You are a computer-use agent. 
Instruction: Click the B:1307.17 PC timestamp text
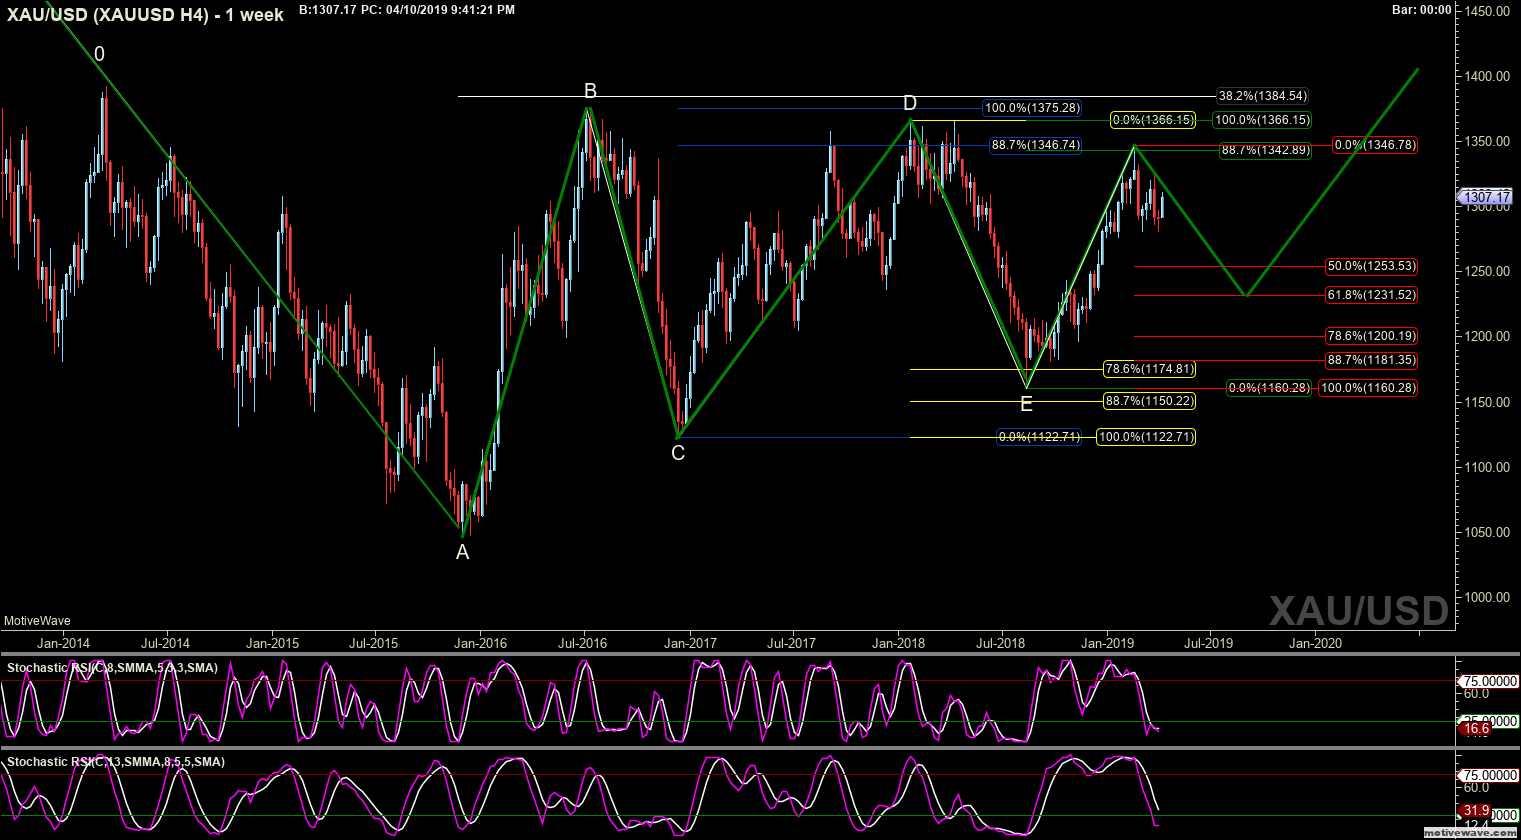tap(407, 9)
